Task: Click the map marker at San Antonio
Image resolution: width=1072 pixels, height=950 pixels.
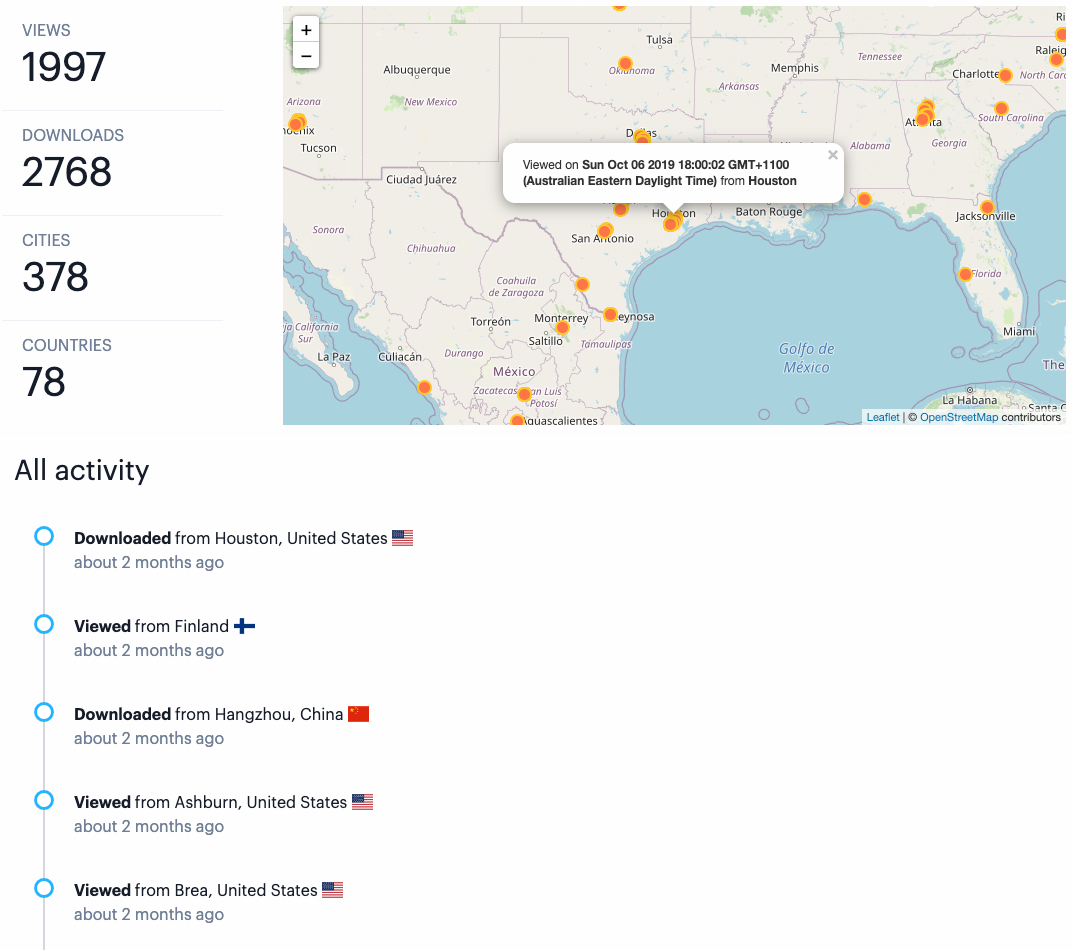Action: tap(605, 230)
